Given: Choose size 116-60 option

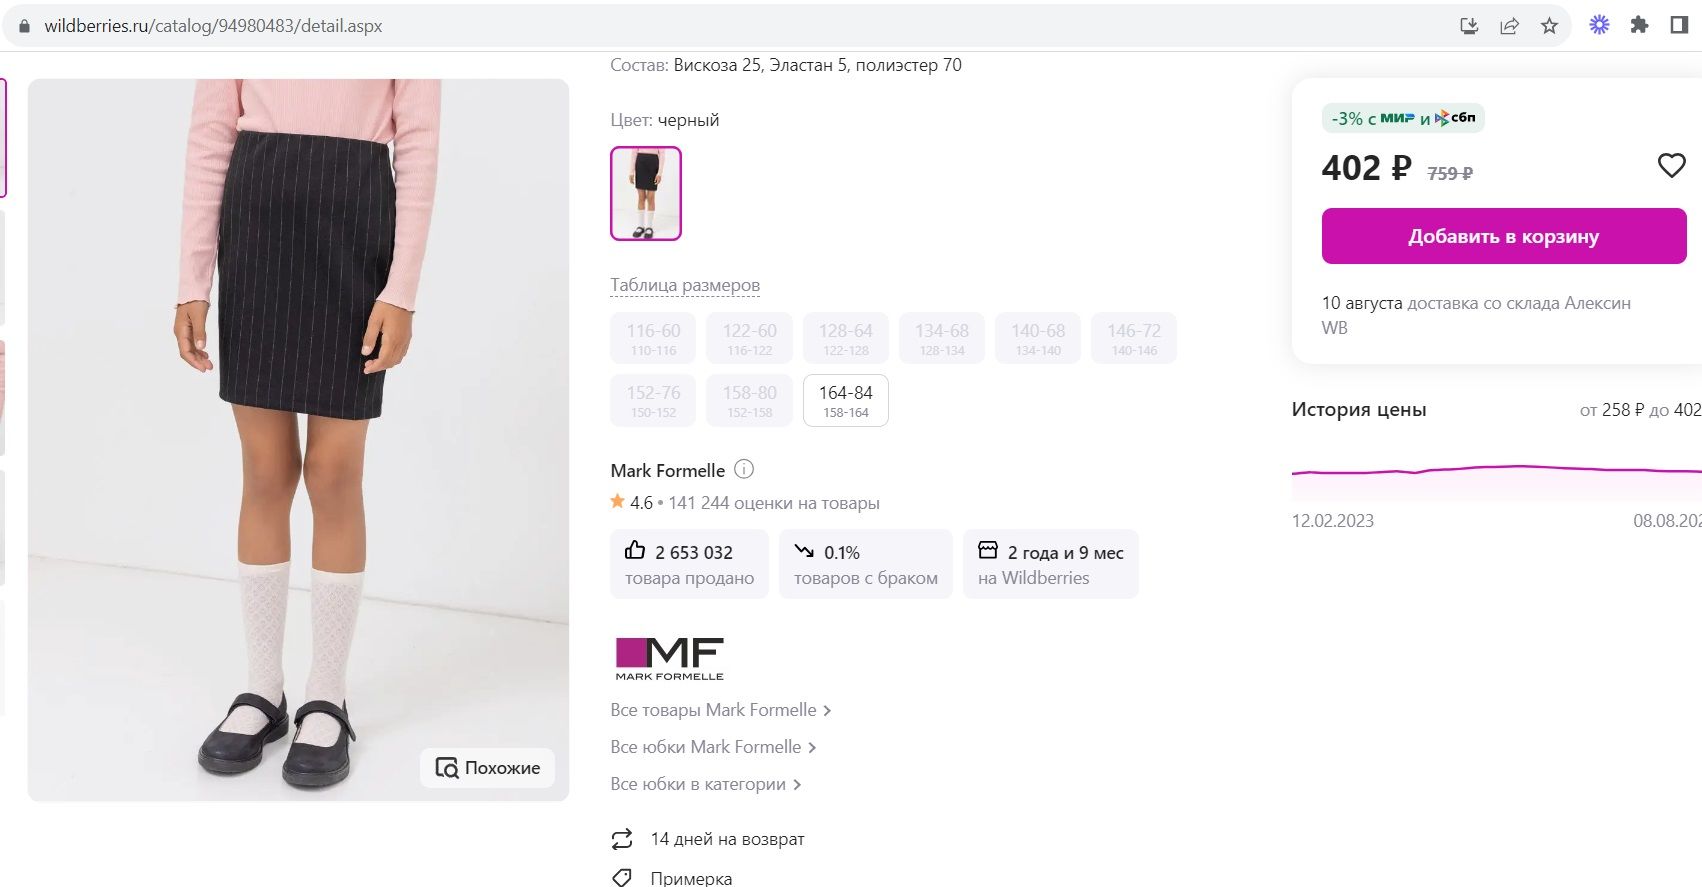Looking at the screenshot, I should (x=653, y=339).
